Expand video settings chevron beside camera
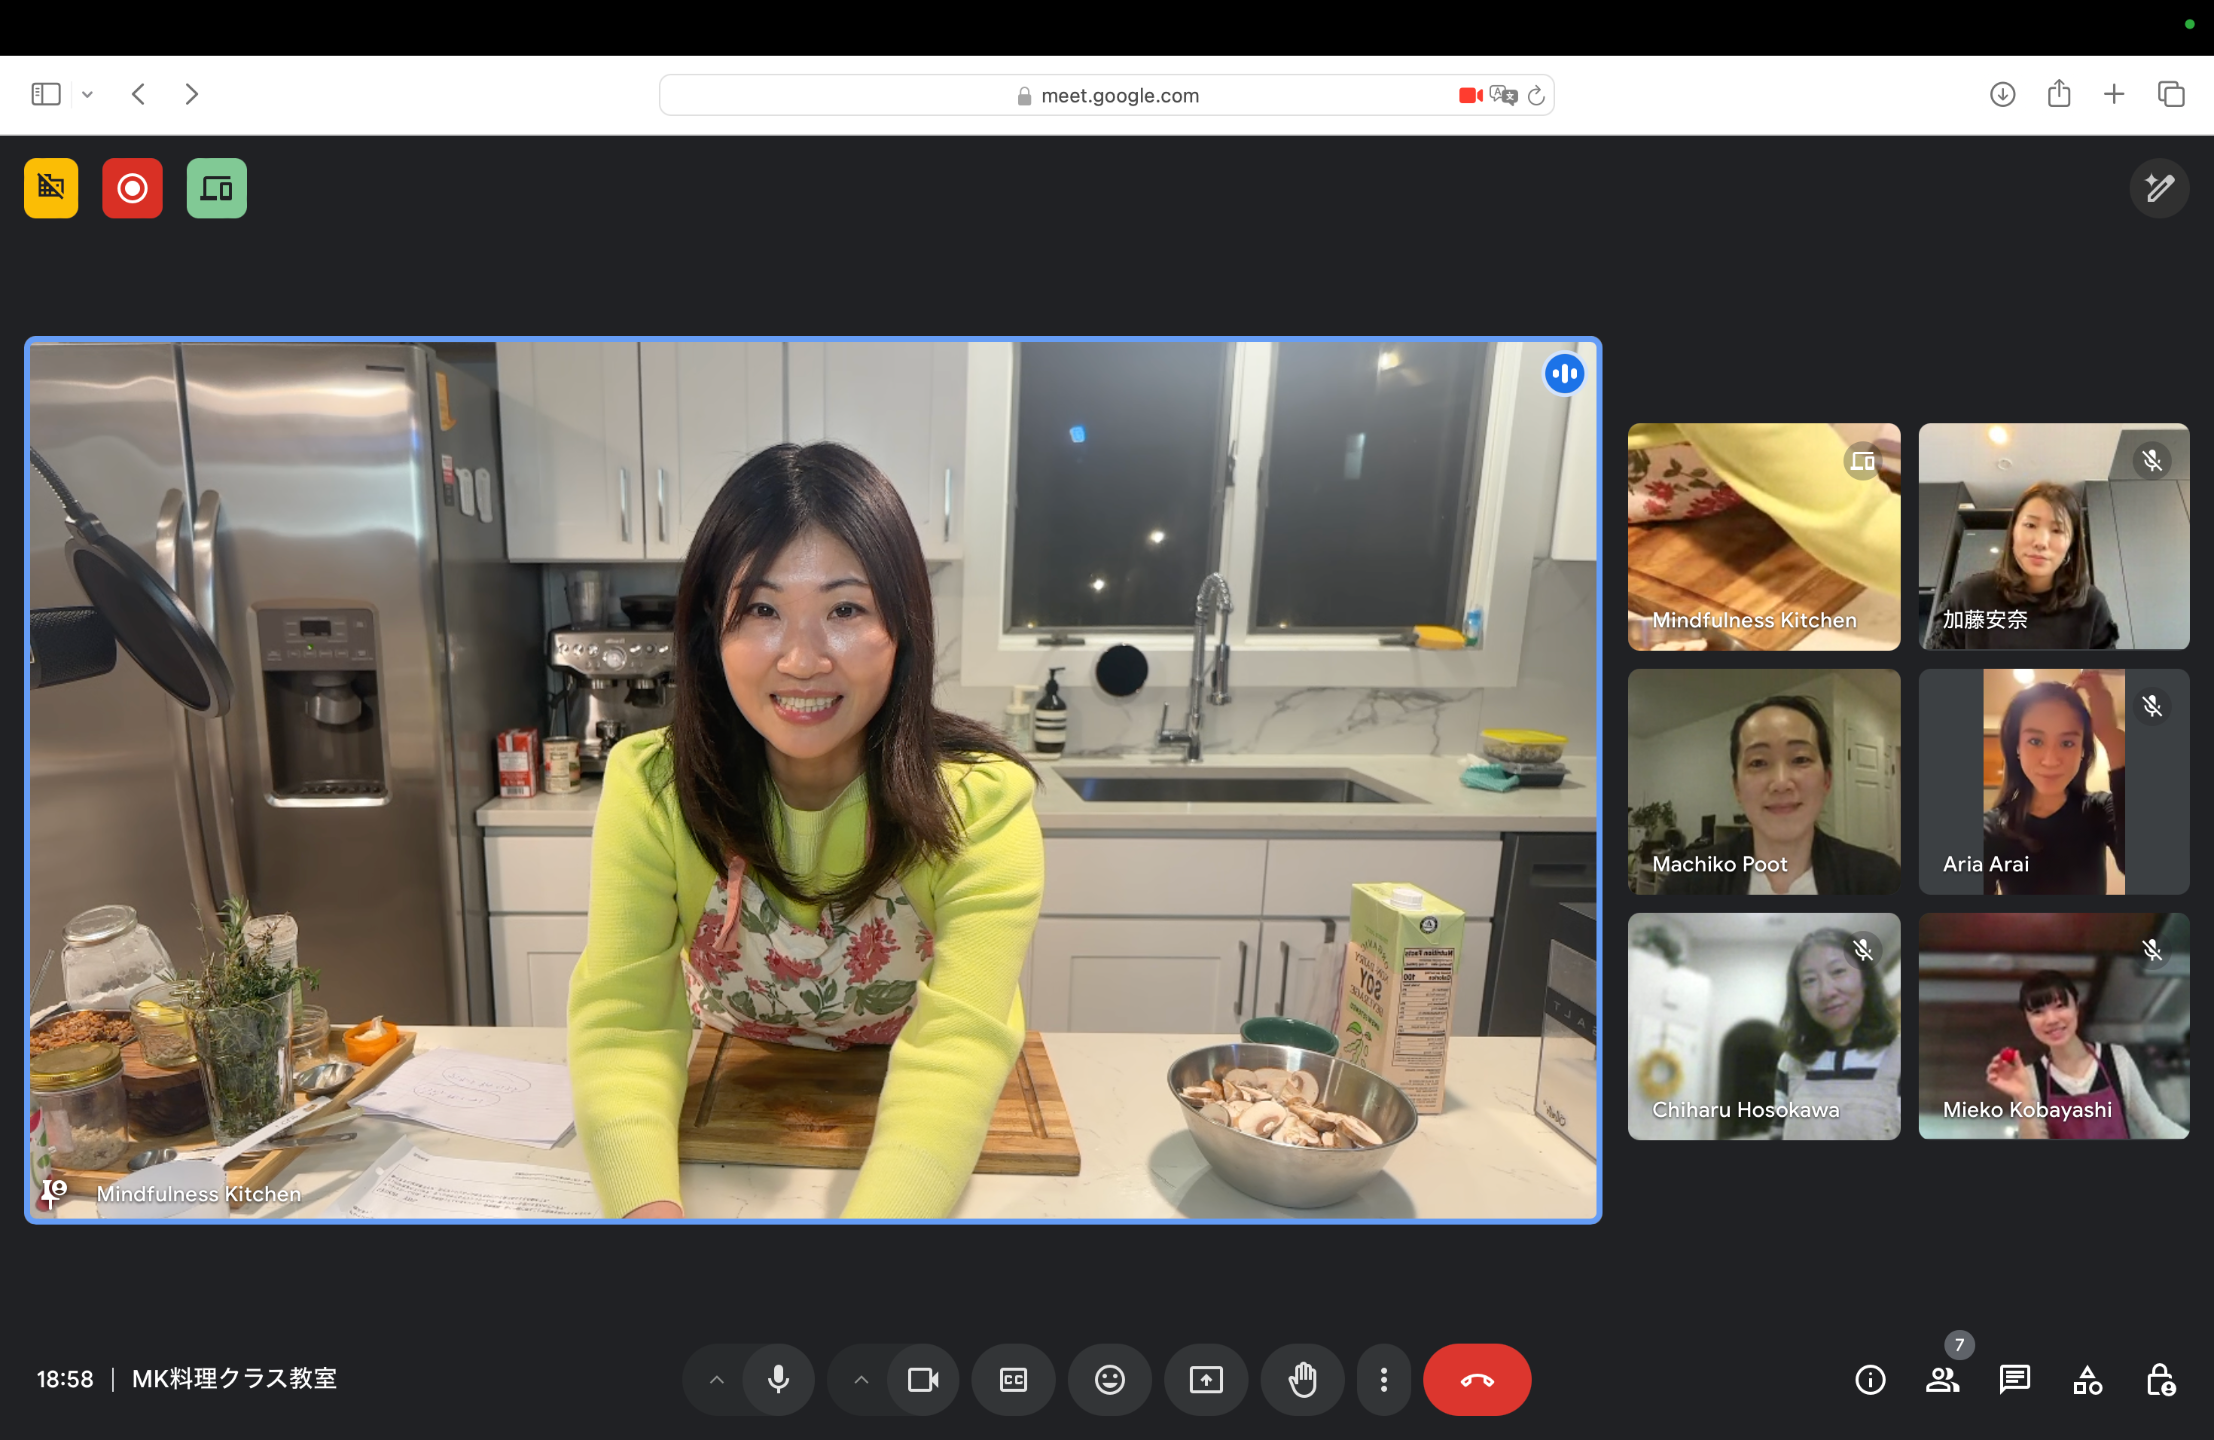Screen dimensions: 2214x1440 coord(860,1380)
